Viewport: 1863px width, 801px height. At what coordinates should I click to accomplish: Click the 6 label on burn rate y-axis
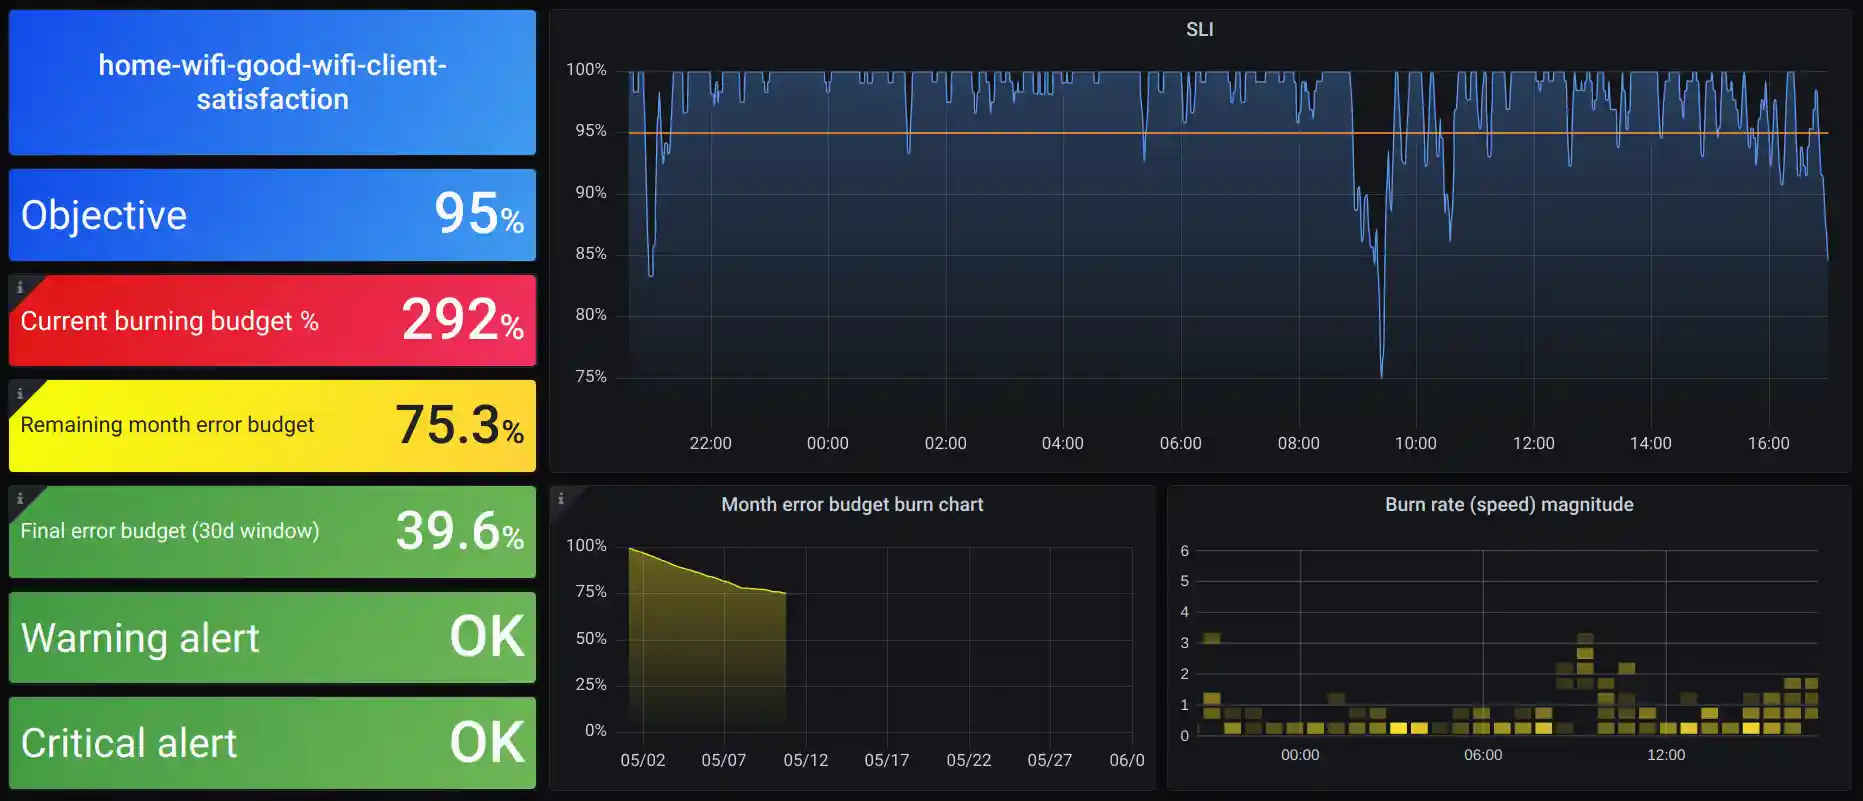click(x=1184, y=551)
